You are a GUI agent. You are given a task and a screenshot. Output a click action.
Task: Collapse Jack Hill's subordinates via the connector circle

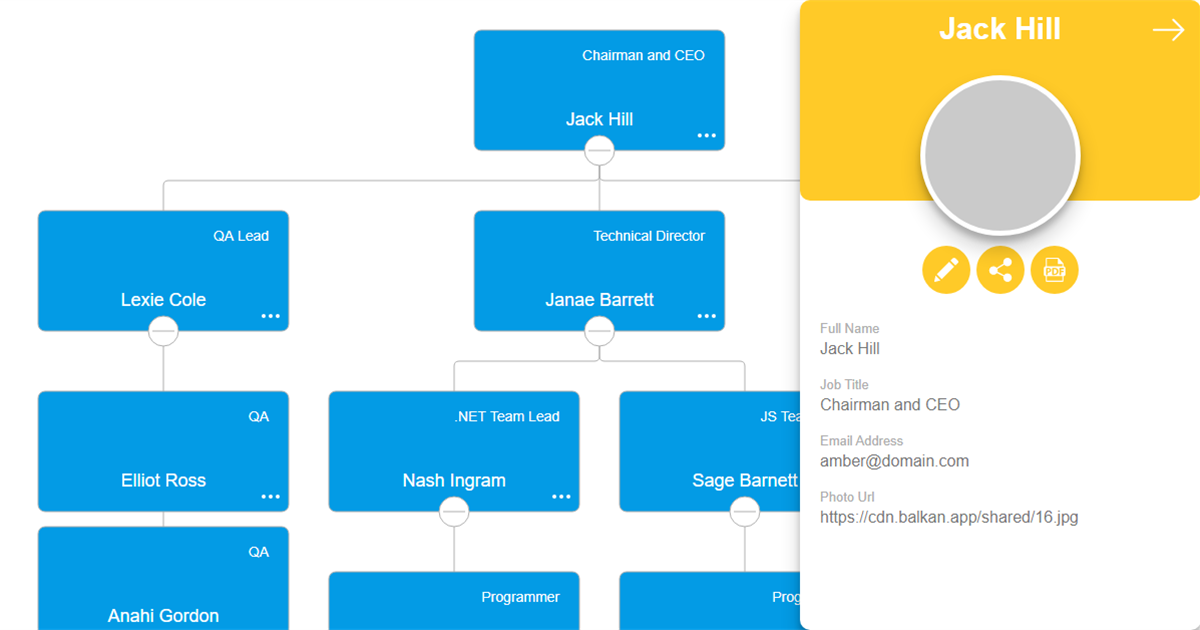pos(599,150)
